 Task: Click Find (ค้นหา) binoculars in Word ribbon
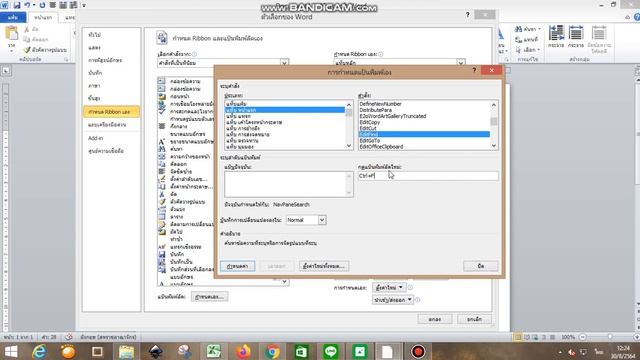click(x=528, y=29)
